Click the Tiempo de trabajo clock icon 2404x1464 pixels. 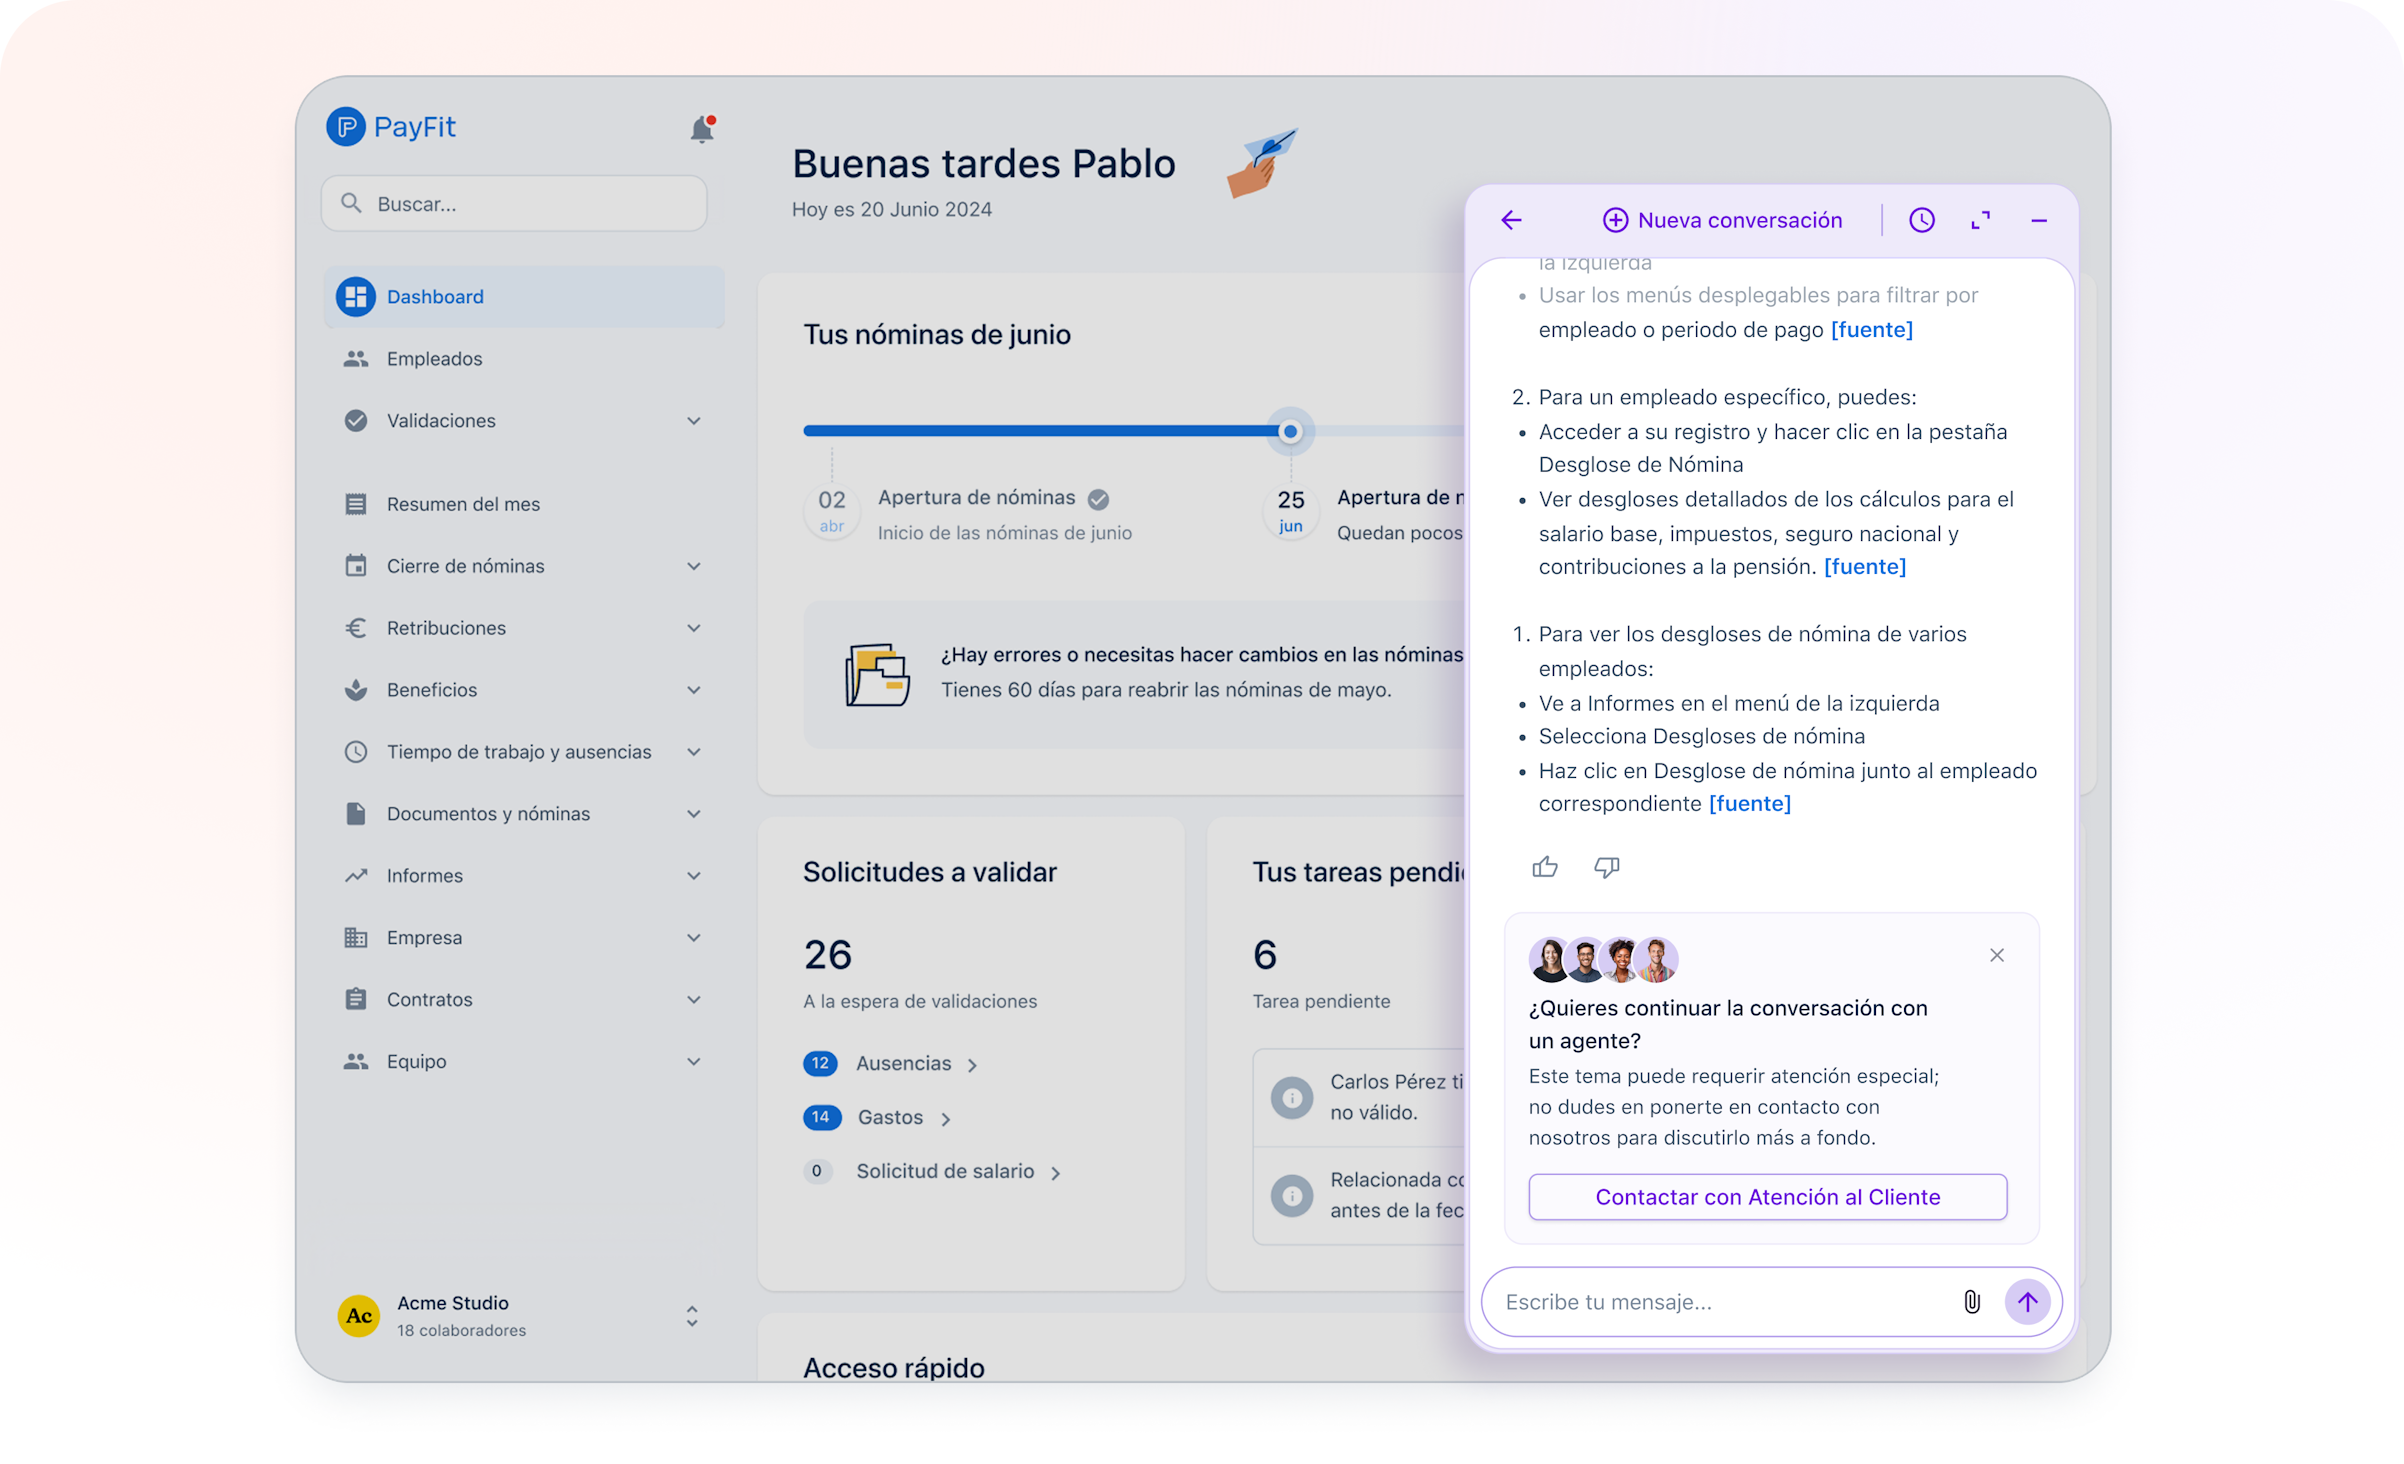tap(356, 752)
